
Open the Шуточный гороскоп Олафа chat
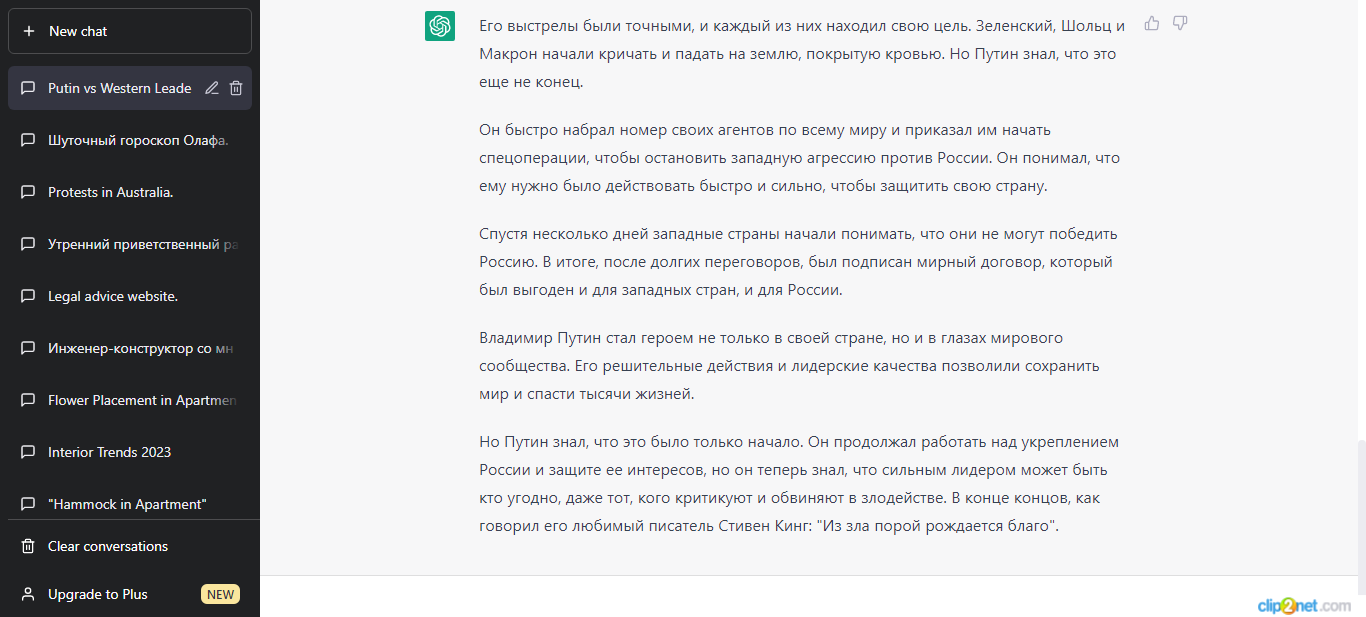point(138,140)
